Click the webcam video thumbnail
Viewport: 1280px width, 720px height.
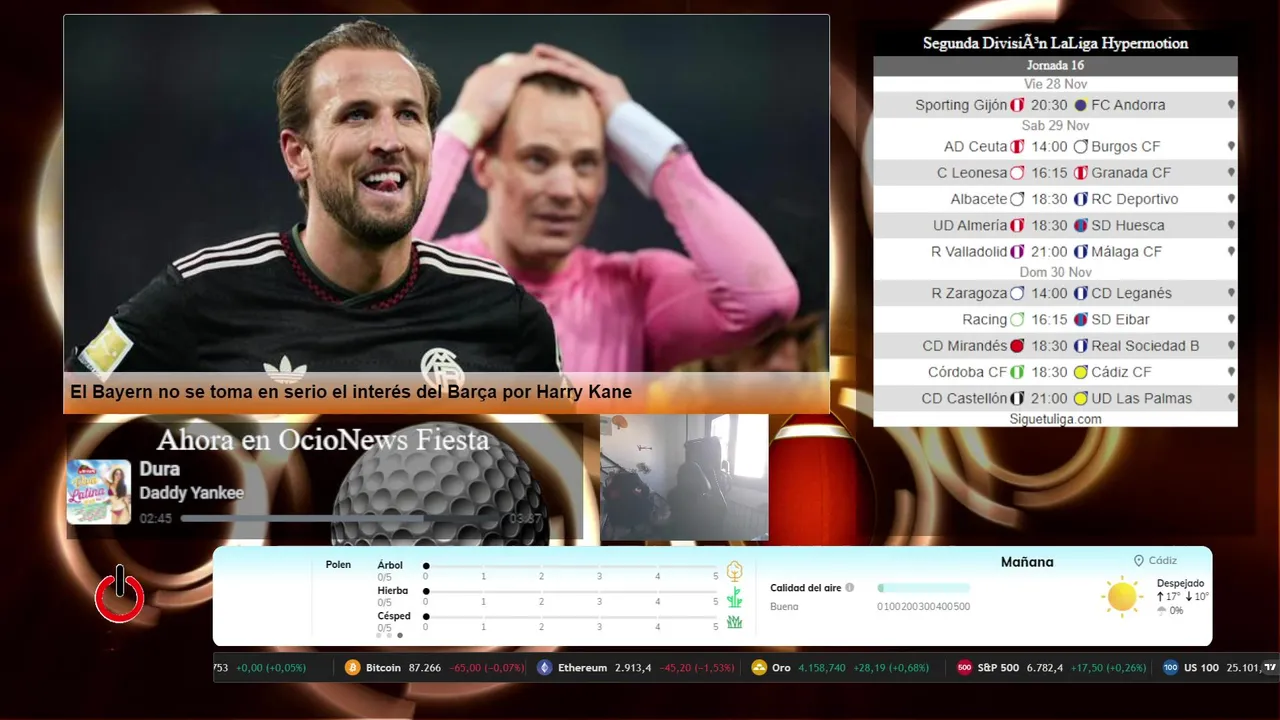coord(684,478)
